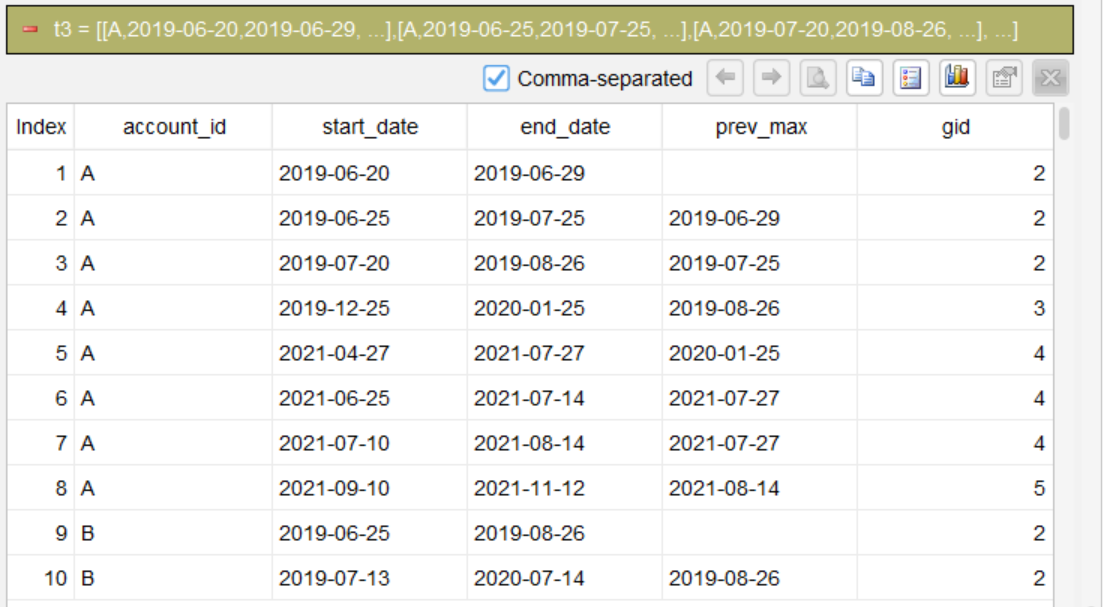Toggle the Comma-separated checkbox
The height and width of the screenshot is (607, 1103).
[496, 78]
